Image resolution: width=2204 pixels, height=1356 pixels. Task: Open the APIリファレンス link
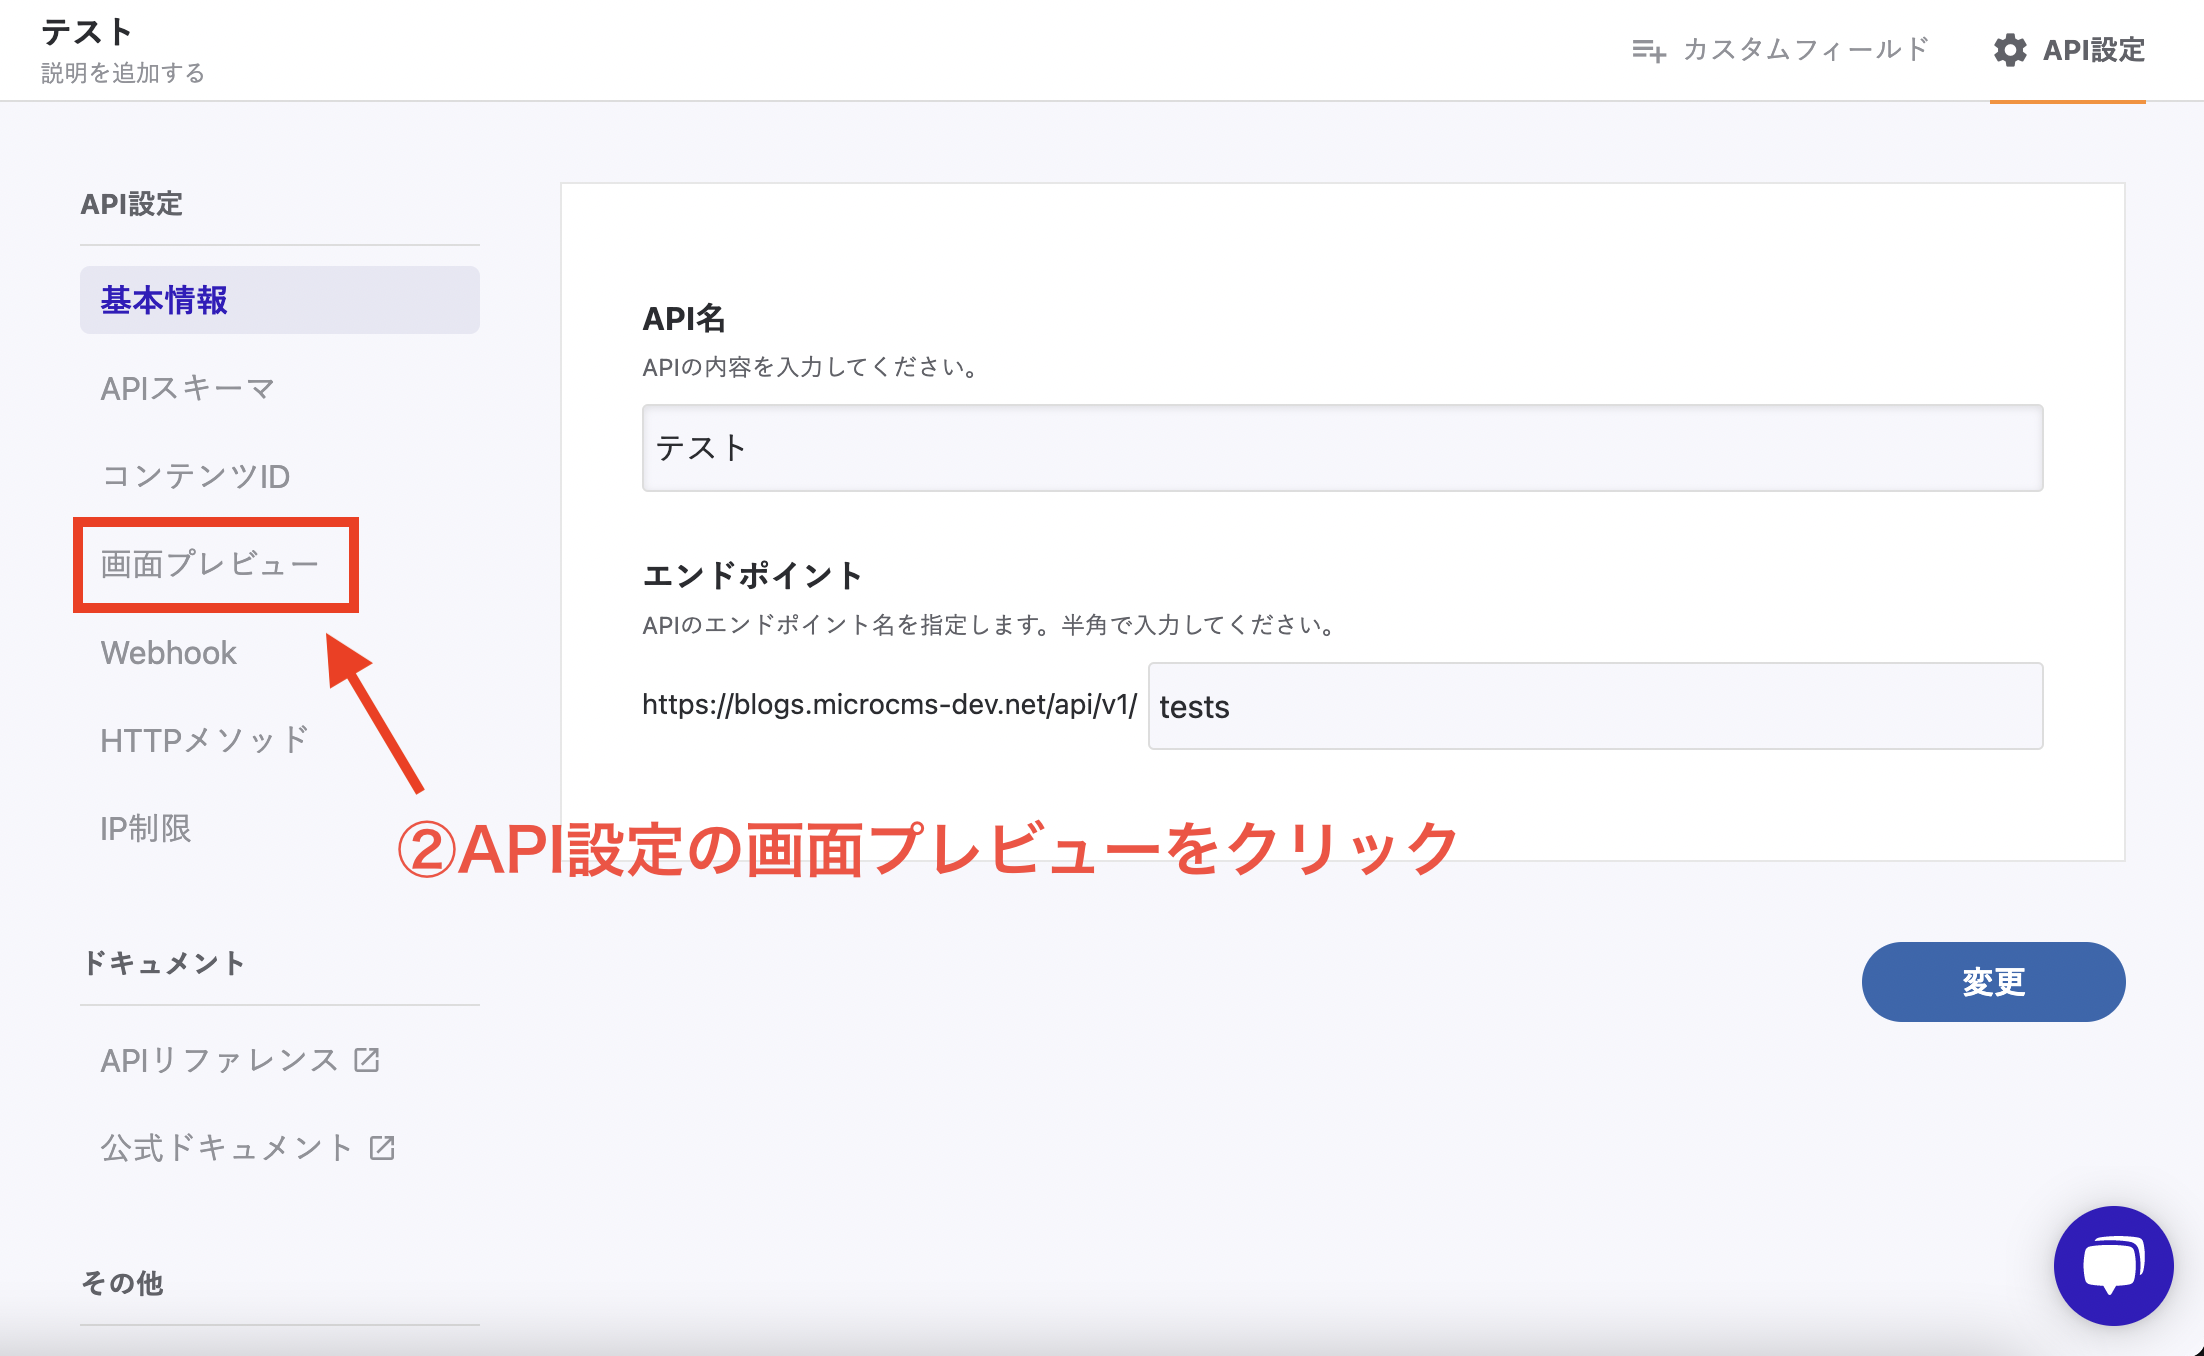pos(220,1060)
